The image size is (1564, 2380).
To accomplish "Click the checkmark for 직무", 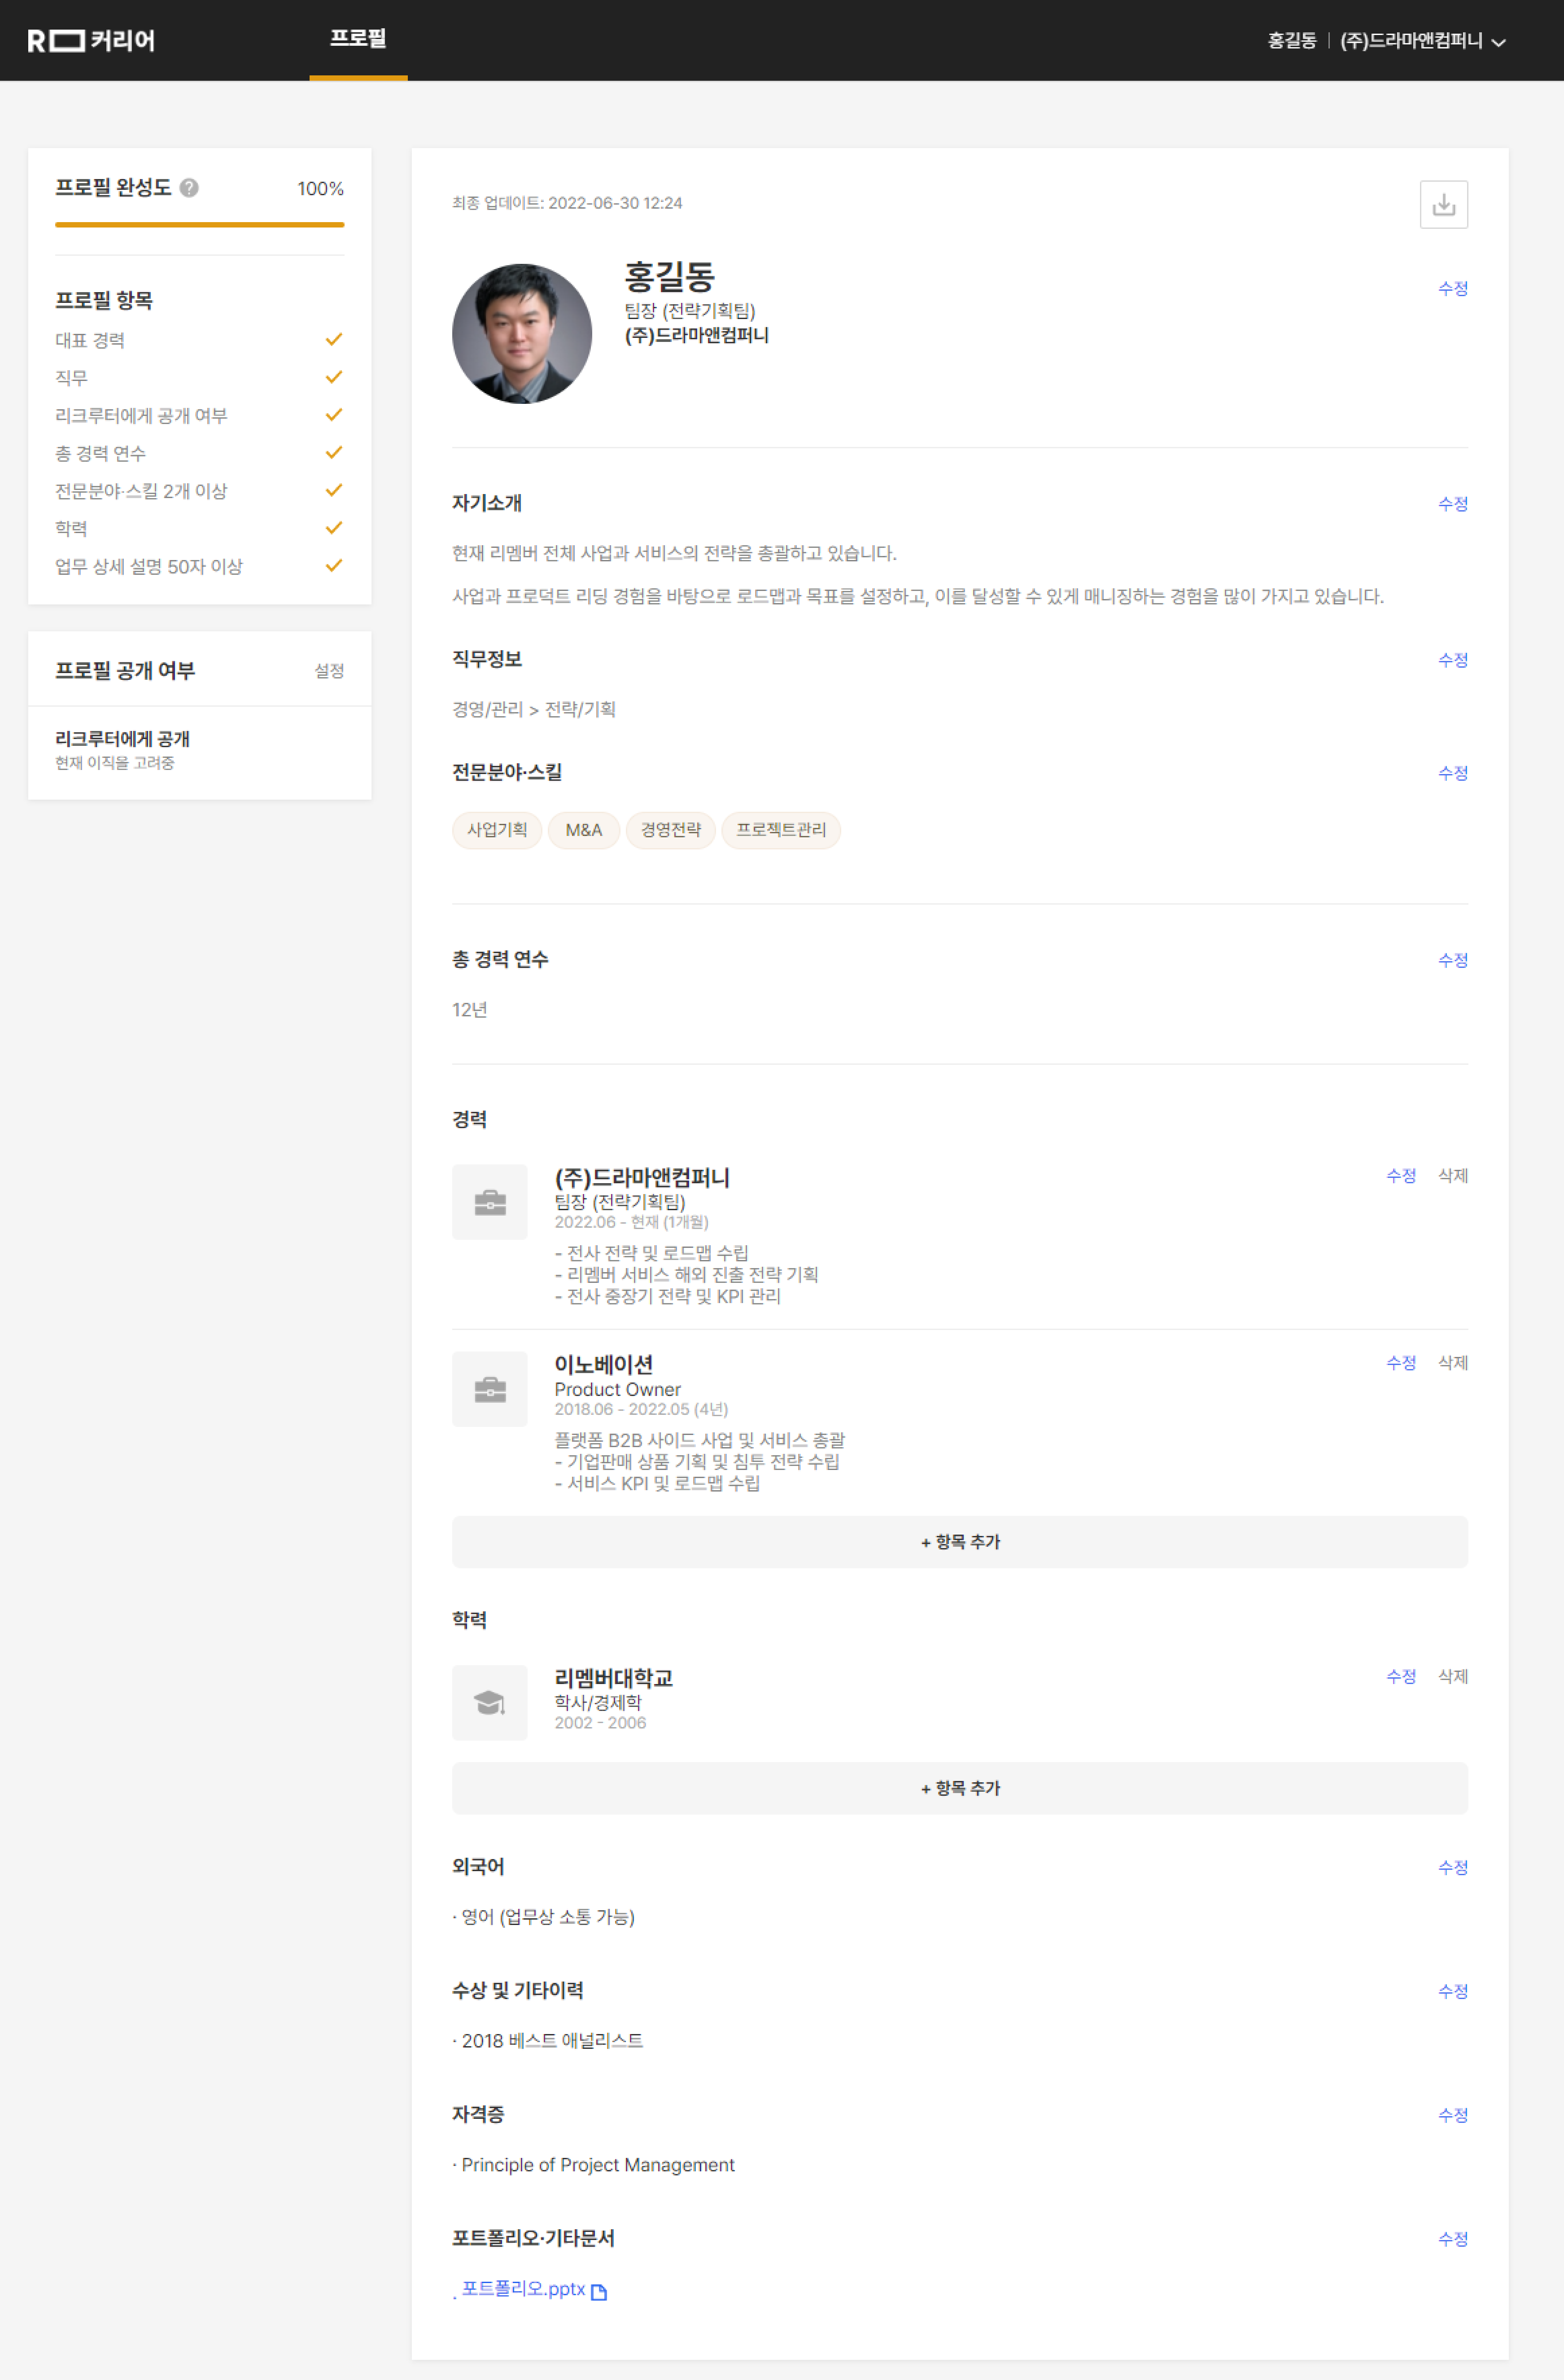I will pyautogui.click(x=334, y=377).
